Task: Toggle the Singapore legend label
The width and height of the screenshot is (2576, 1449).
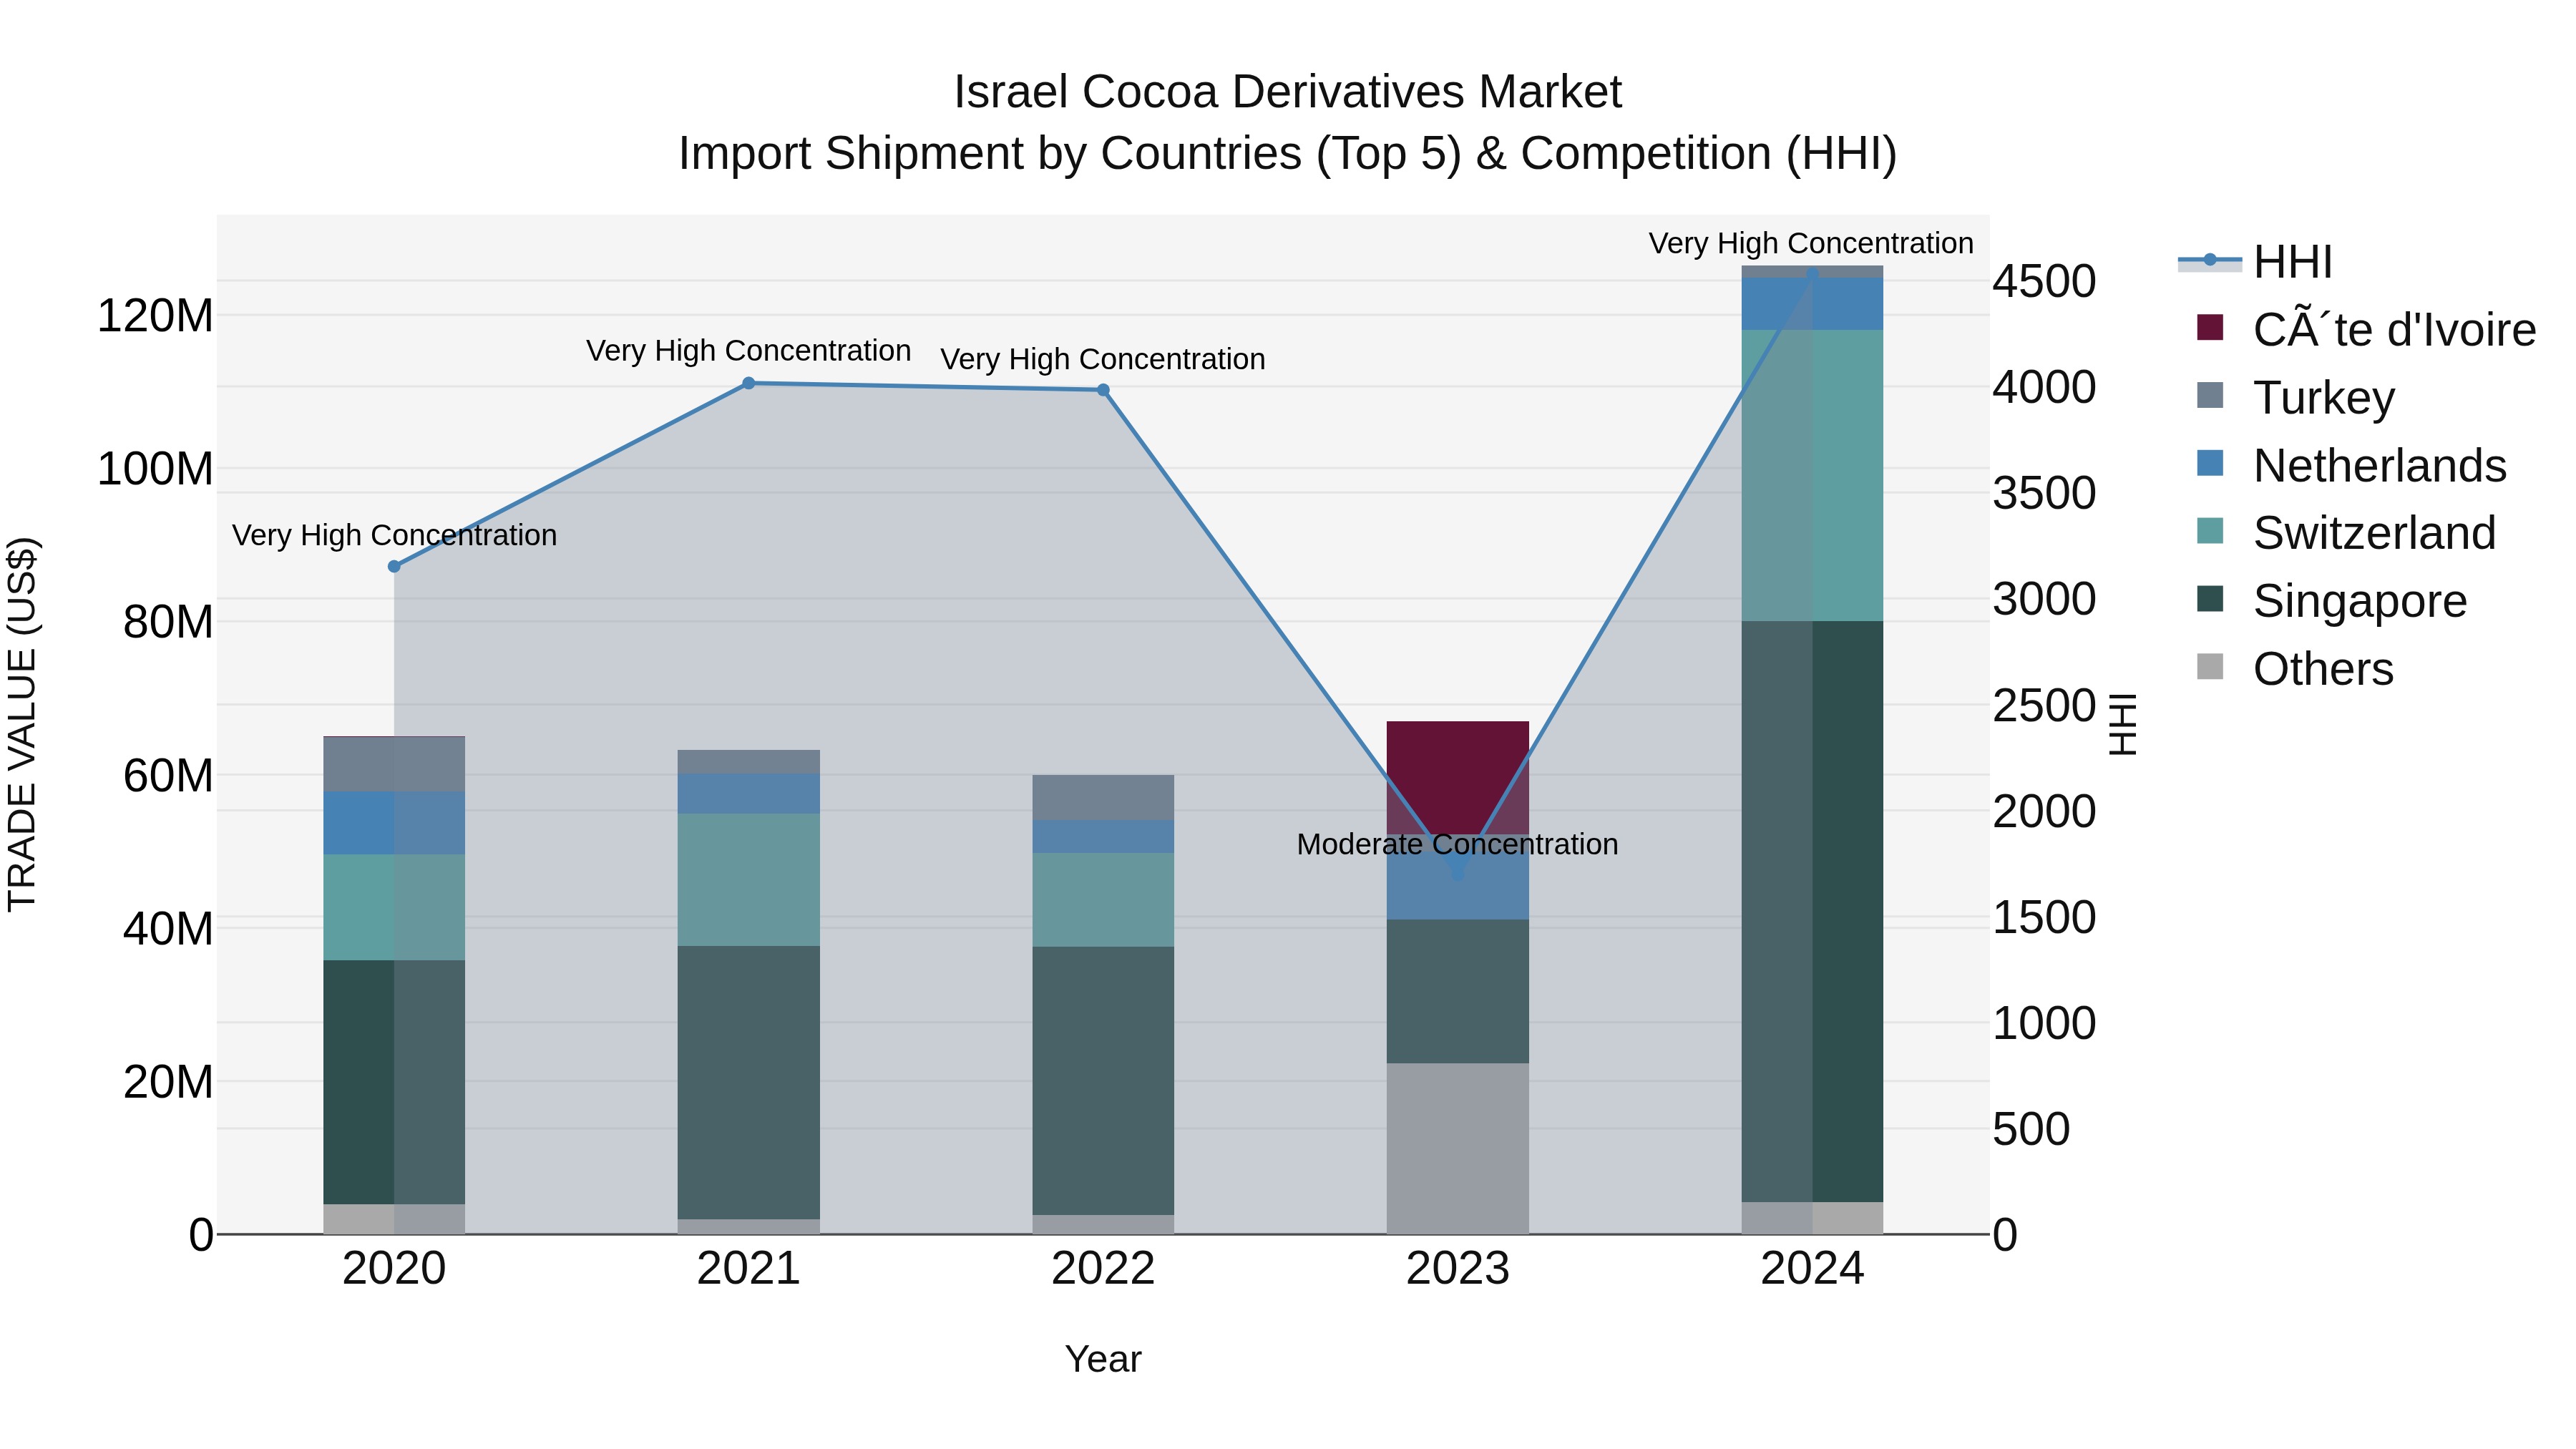Action: (2360, 601)
